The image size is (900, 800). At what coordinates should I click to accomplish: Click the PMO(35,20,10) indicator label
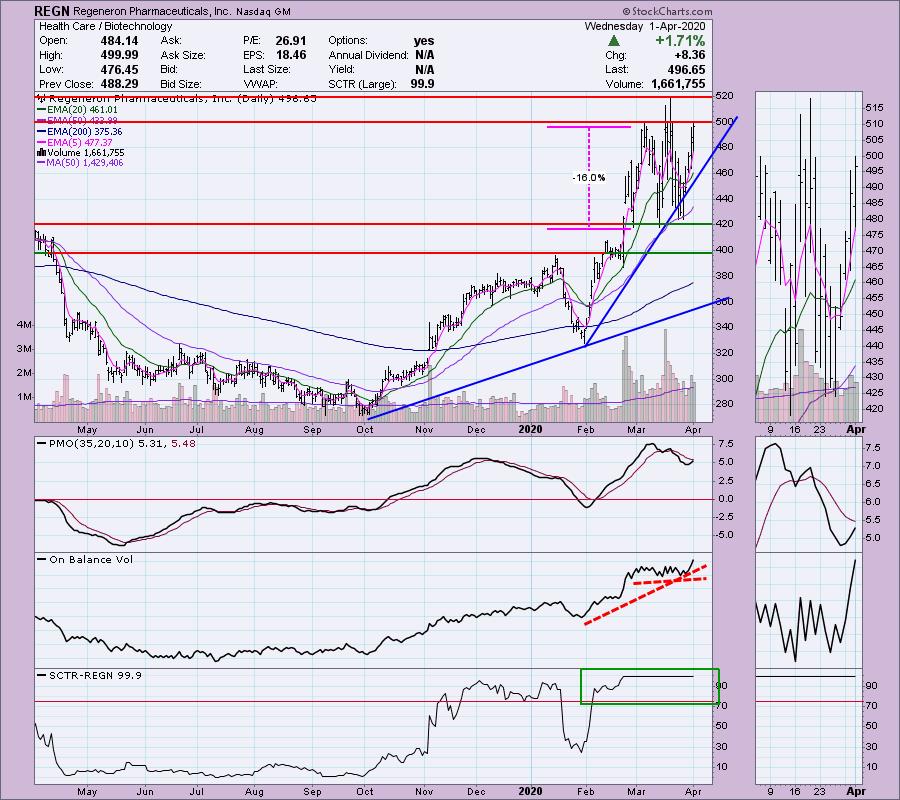pyautogui.click(x=117, y=444)
